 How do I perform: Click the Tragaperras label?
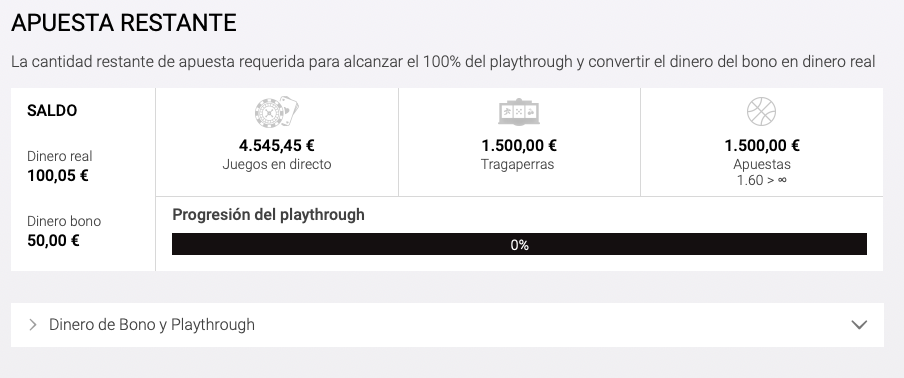(518, 164)
